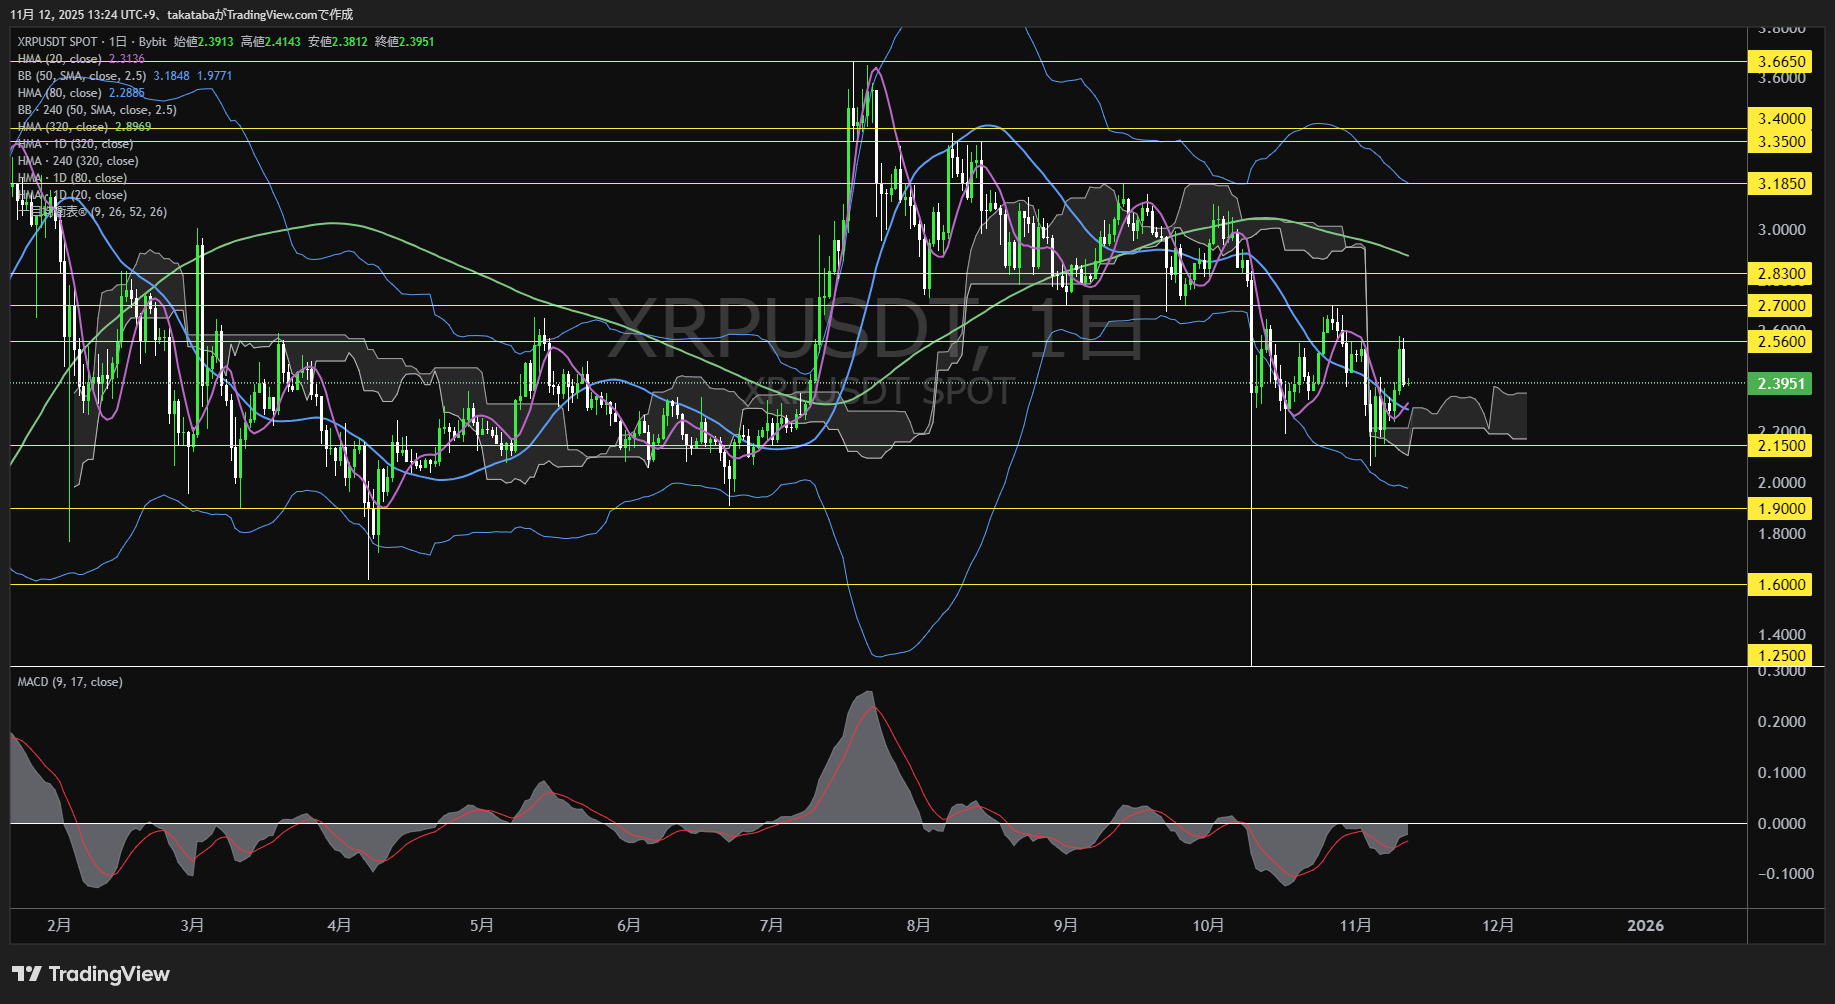Click the 1.6000 yellow price label
Viewport: 1835px width, 1004px height.
[1779, 585]
